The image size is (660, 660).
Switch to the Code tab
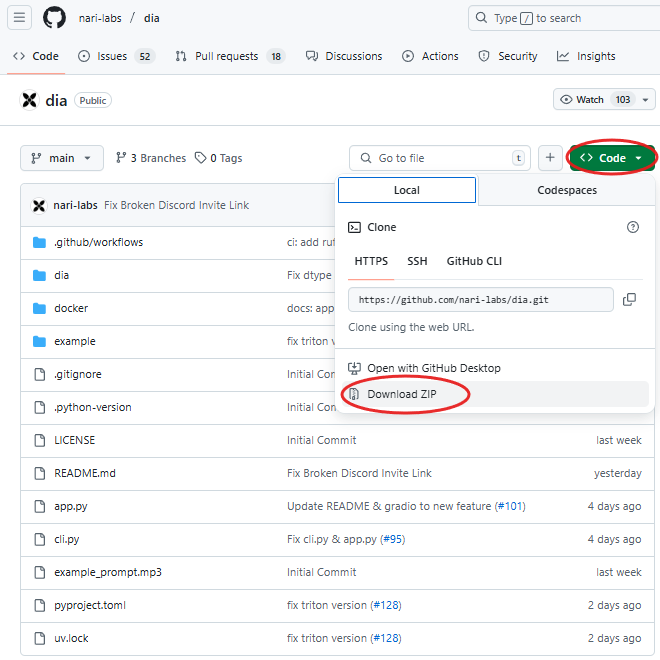click(x=36, y=56)
